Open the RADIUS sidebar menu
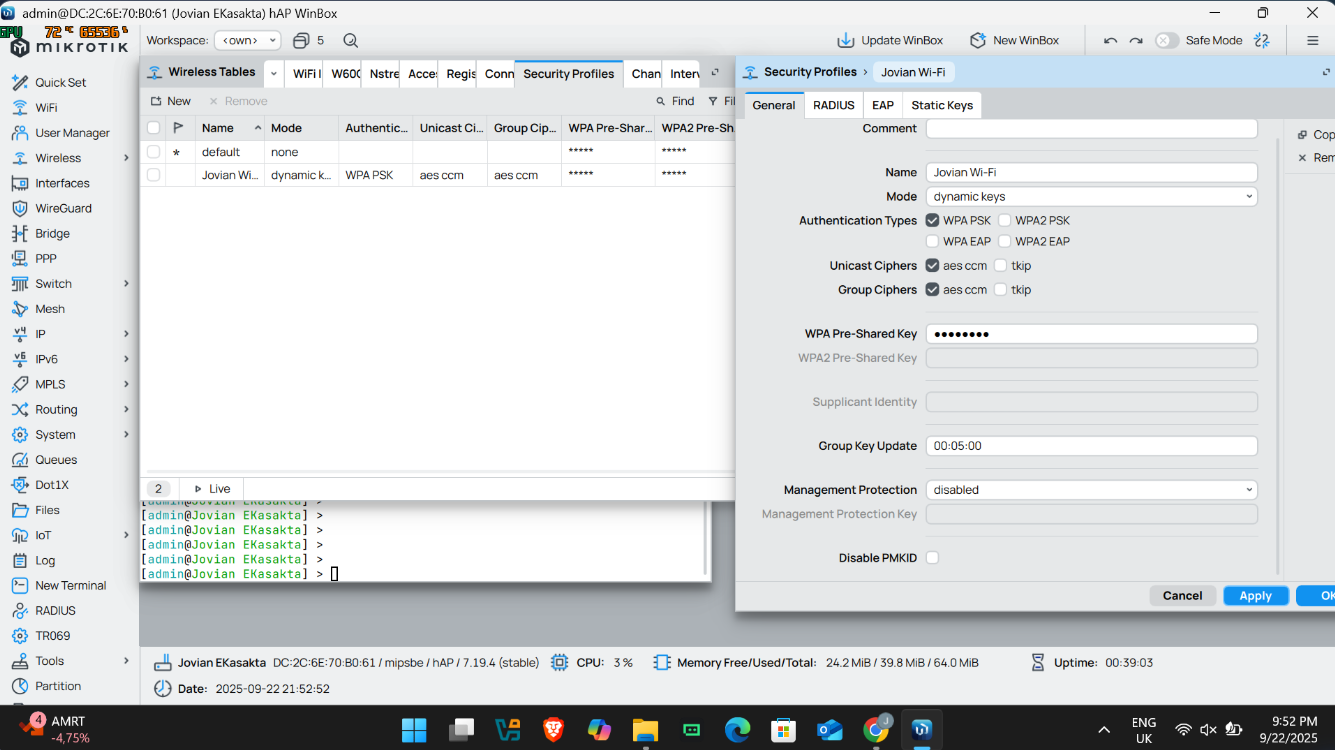The image size is (1335, 750). pos(55,611)
